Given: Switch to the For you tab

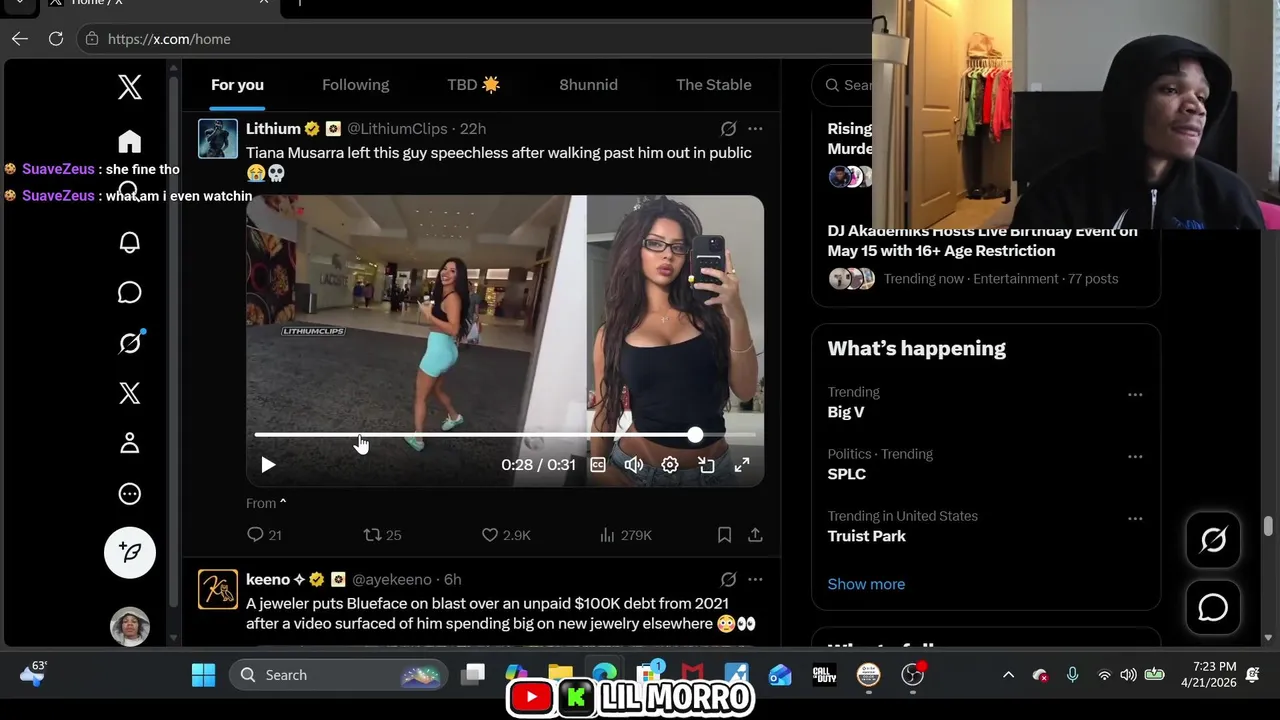Looking at the screenshot, I should 237,85.
